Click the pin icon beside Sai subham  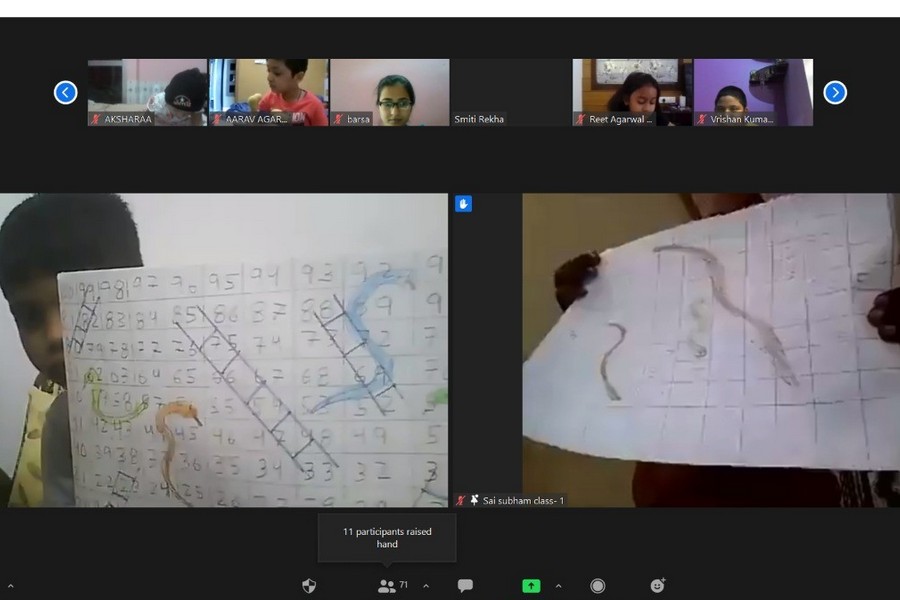(x=474, y=500)
